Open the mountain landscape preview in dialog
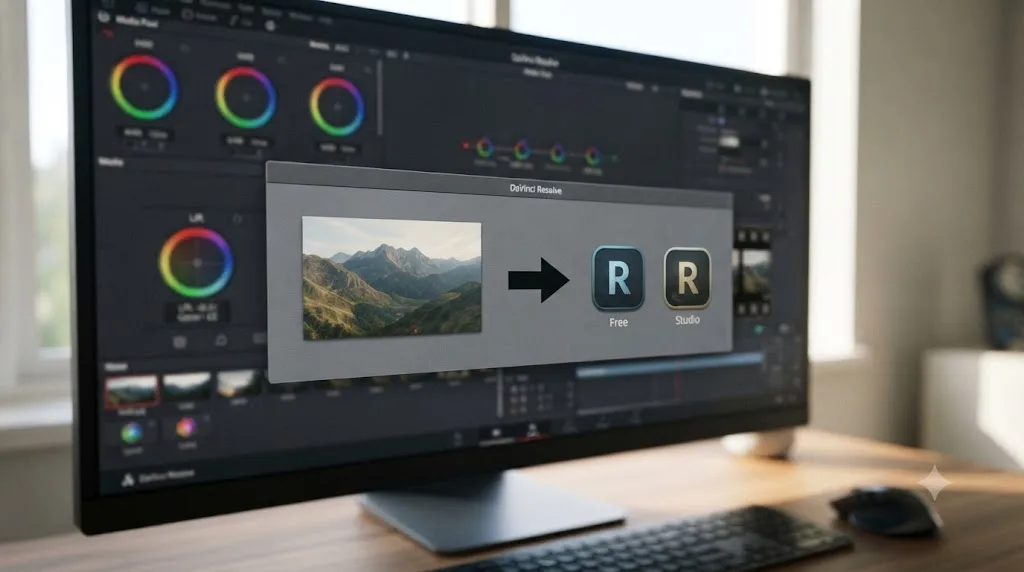This screenshot has height=572, width=1024. coord(392,278)
